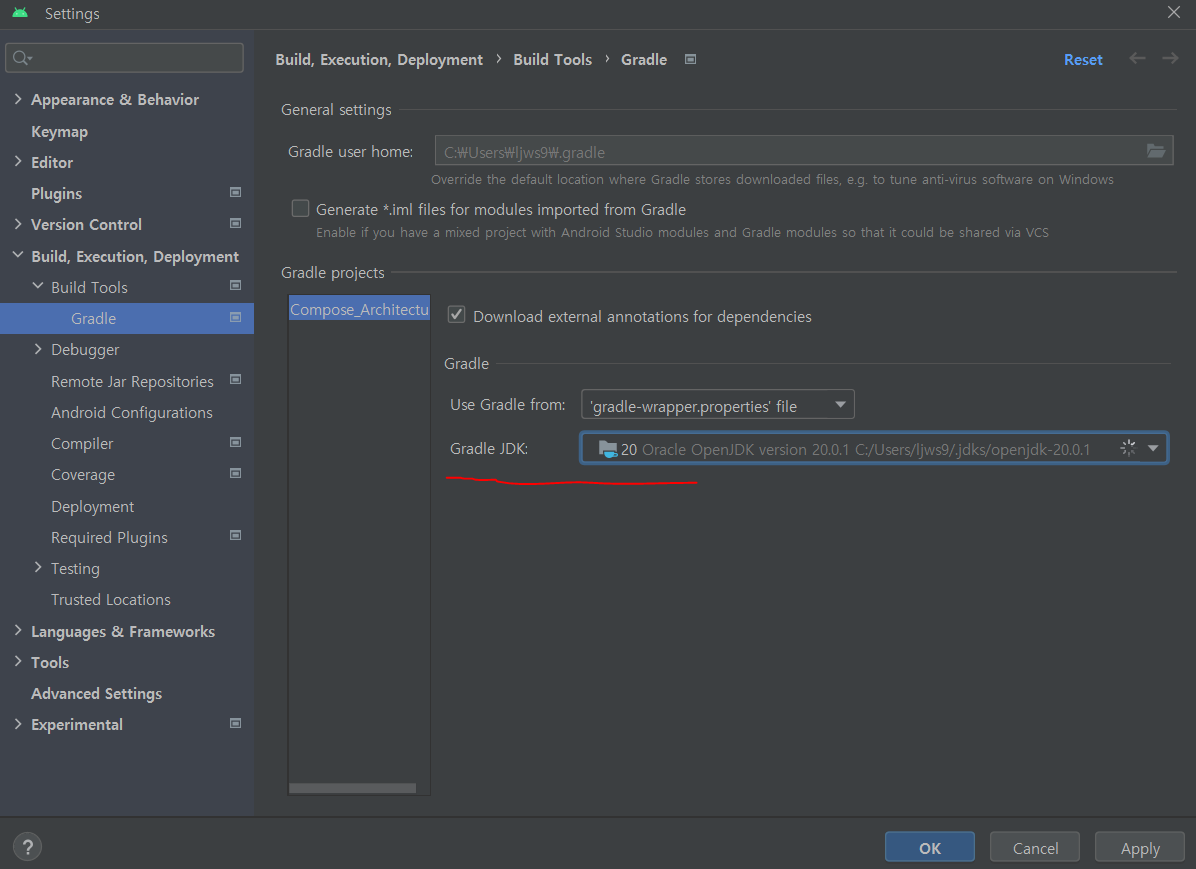Click the horizontal scrollbar under Gradle projects list
The image size is (1196, 869).
pos(352,788)
